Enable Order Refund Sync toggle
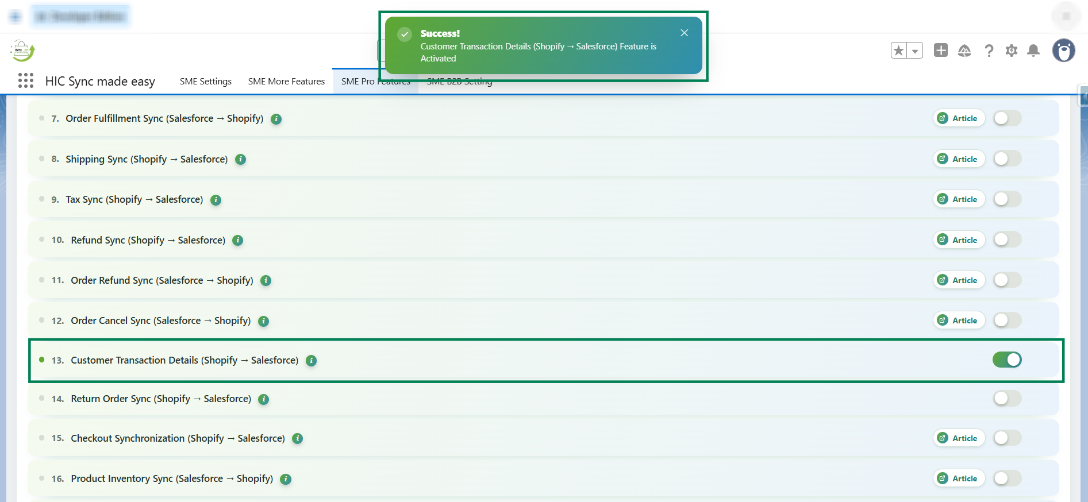 pyautogui.click(x=1007, y=280)
